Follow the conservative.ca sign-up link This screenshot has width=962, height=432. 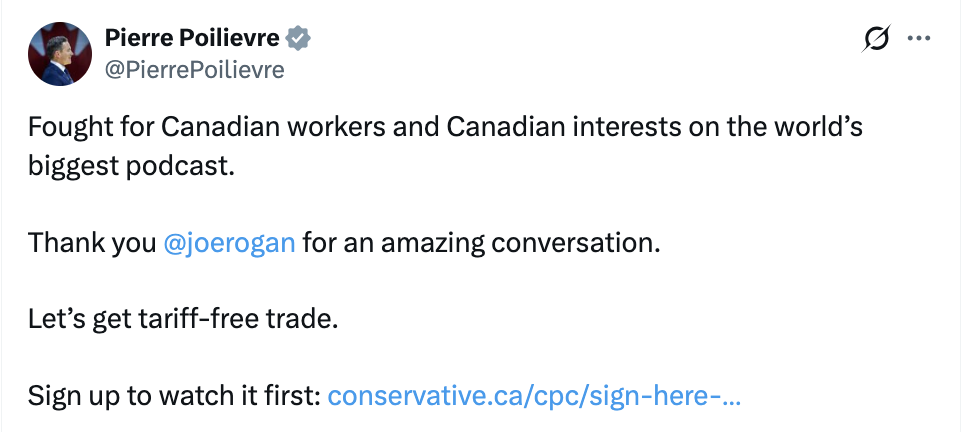(534, 396)
